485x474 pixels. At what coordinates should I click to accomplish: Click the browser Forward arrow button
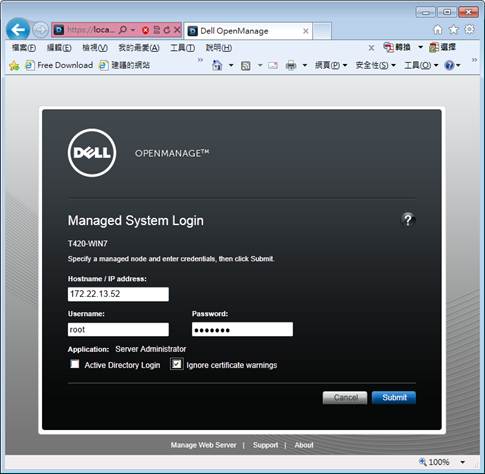coord(41,30)
